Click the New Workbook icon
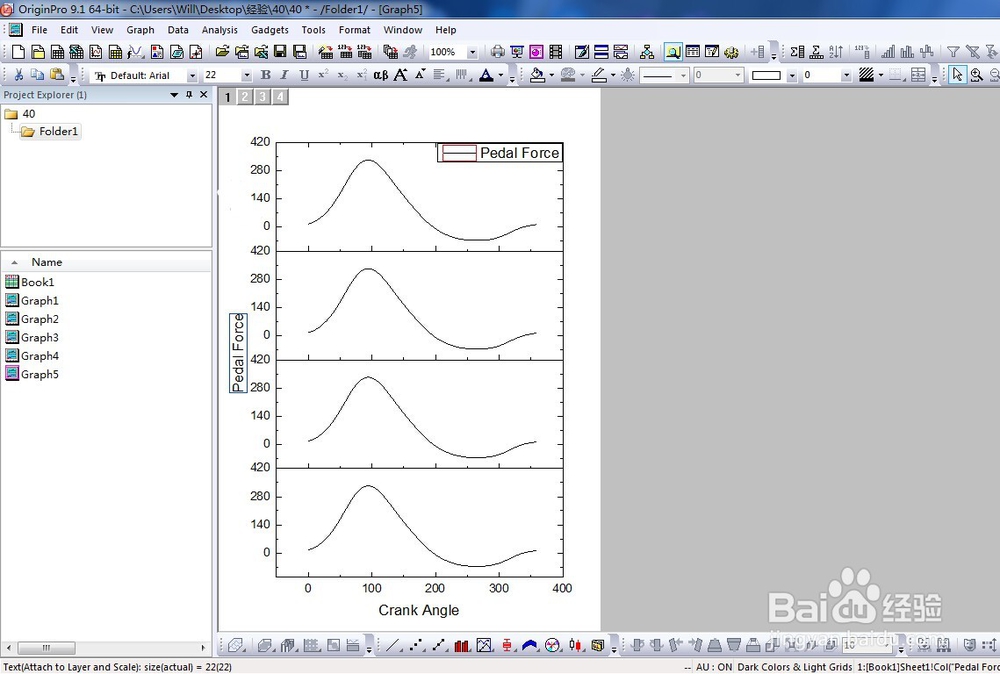Screen dimensions: 1000x674 coord(57,52)
